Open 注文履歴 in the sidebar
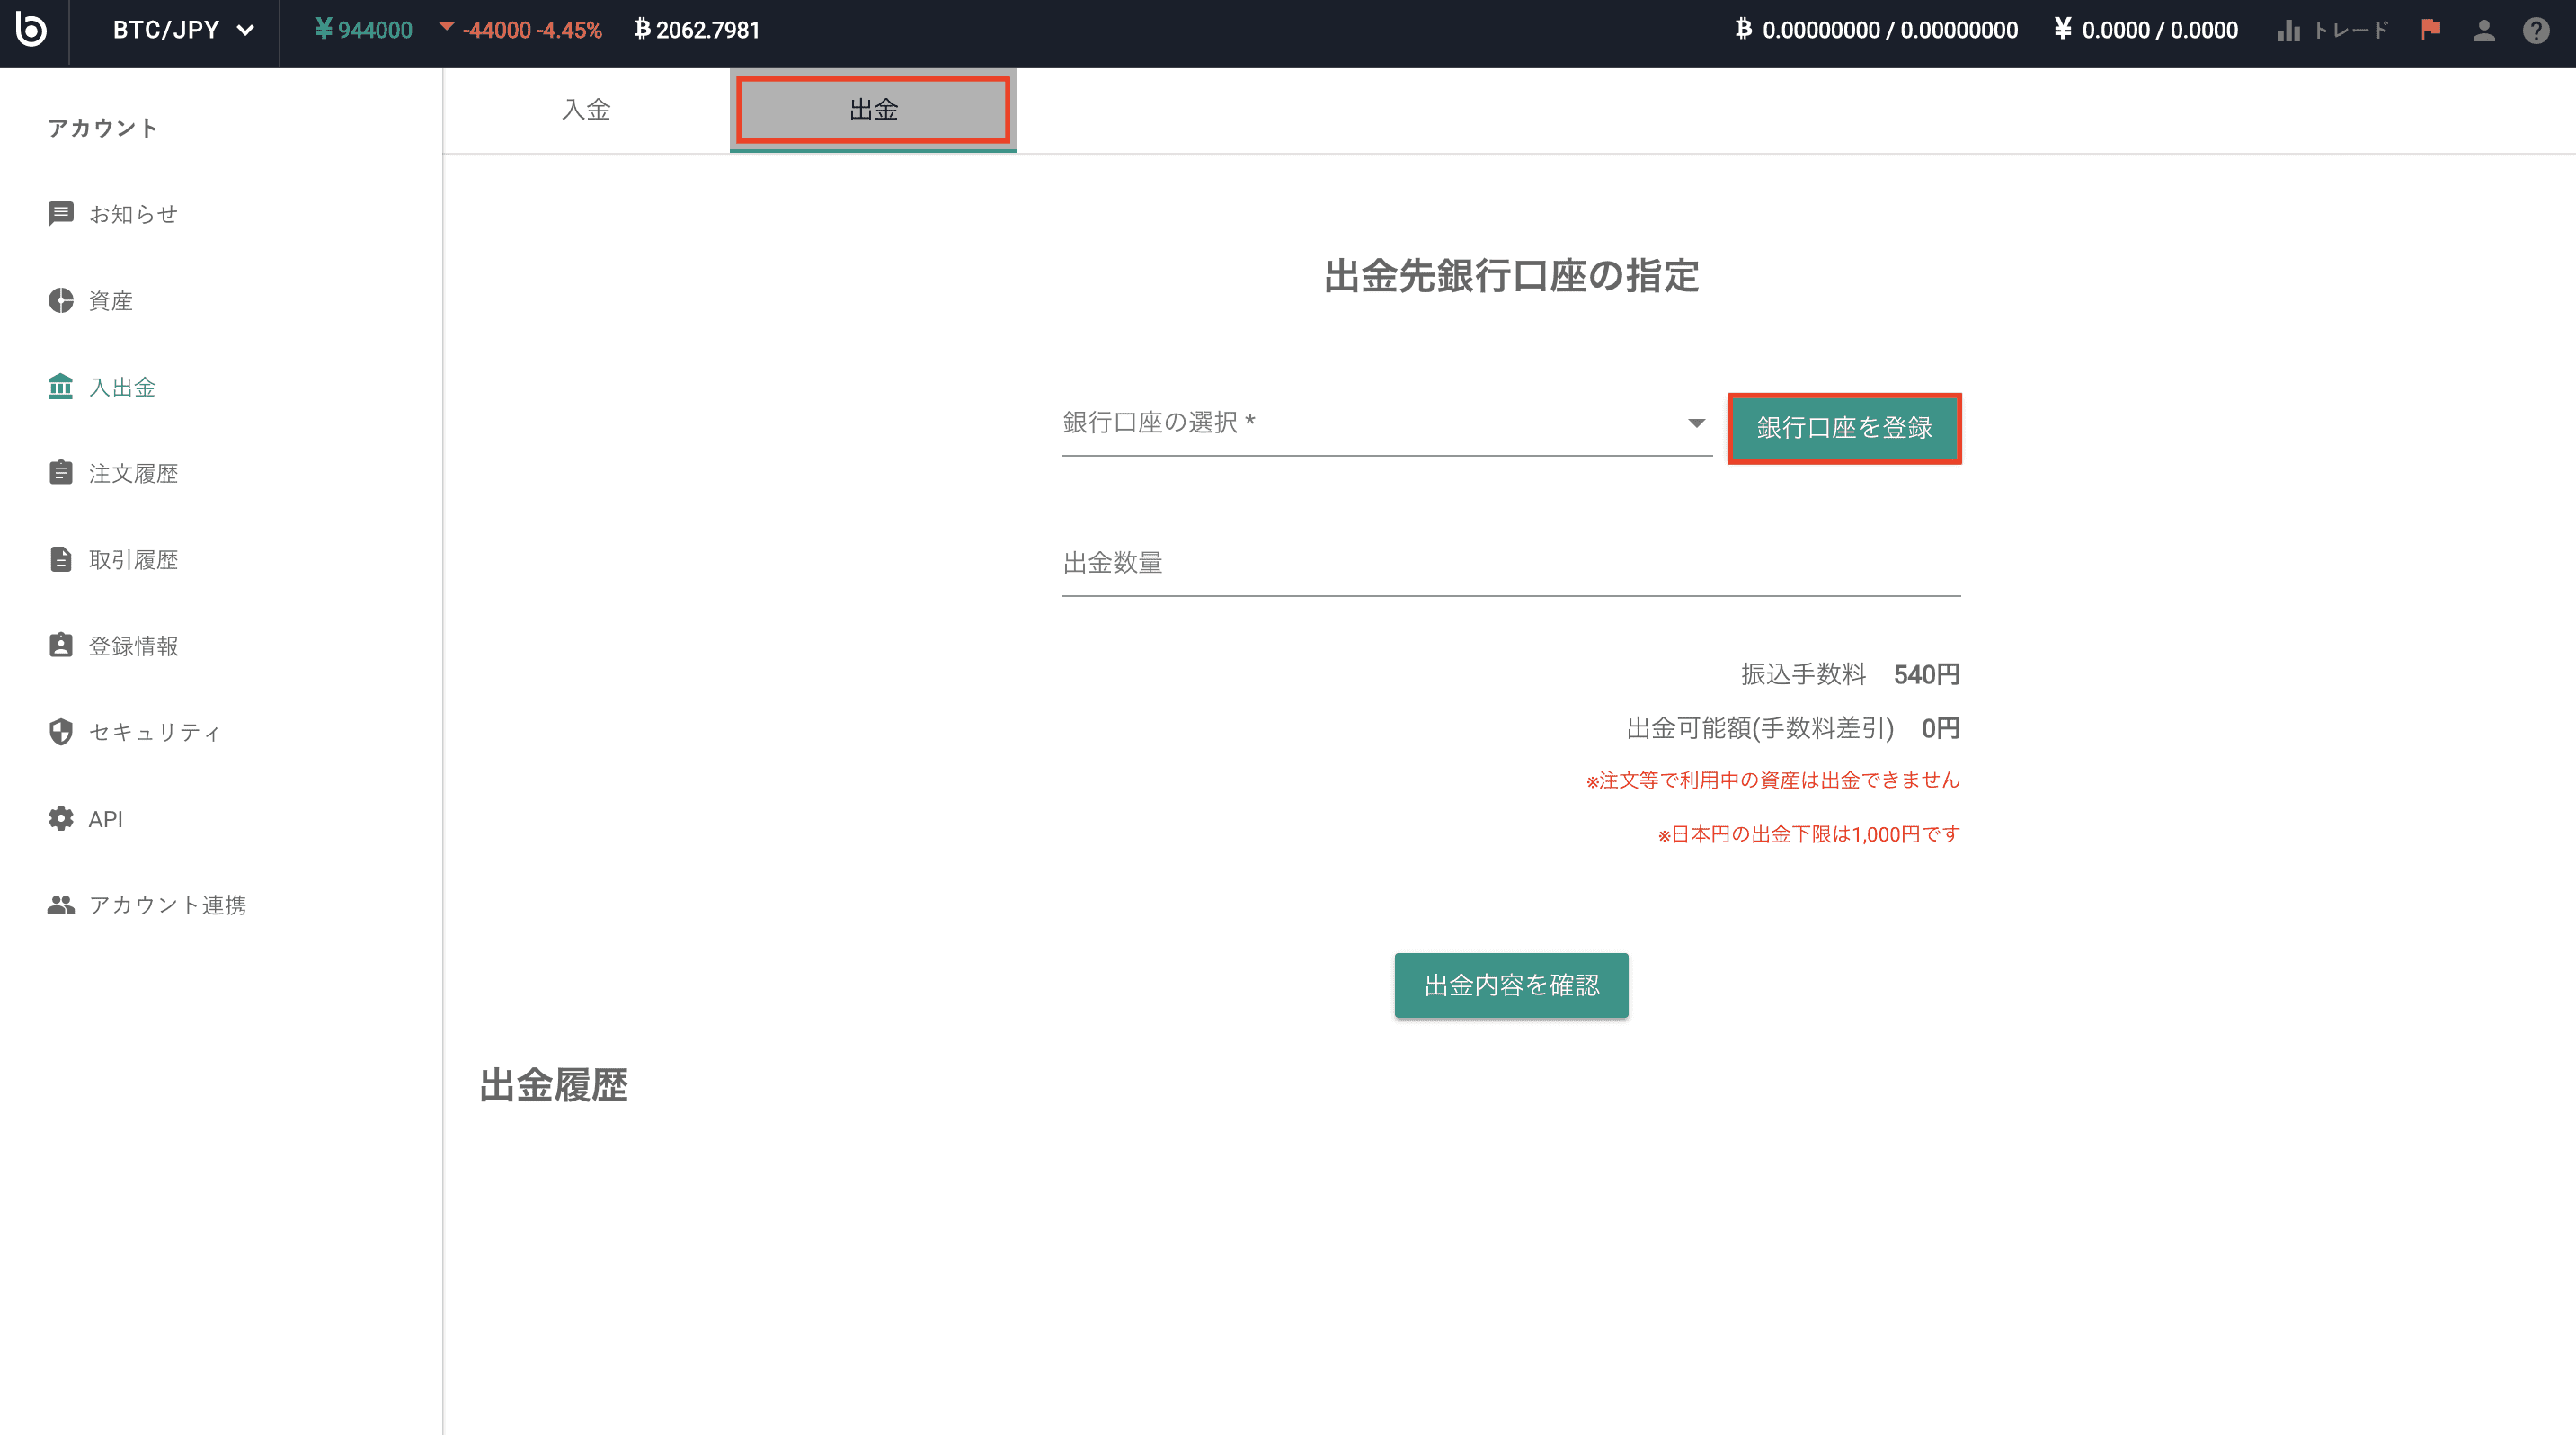Screen dimensions: 2576x1435 point(132,473)
